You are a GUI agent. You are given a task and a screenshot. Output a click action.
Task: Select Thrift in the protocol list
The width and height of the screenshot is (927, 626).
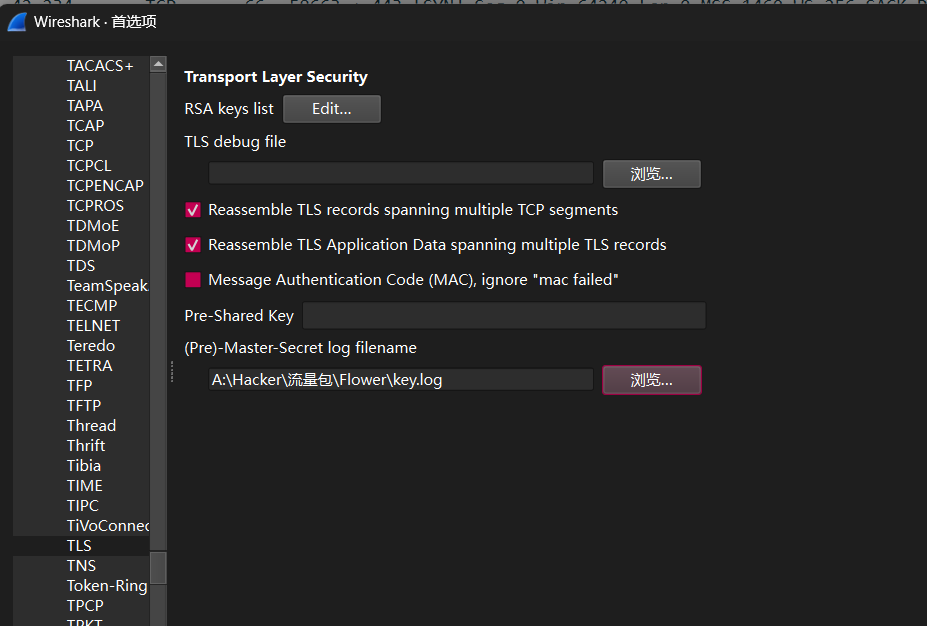pyautogui.click(x=86, y=446)
